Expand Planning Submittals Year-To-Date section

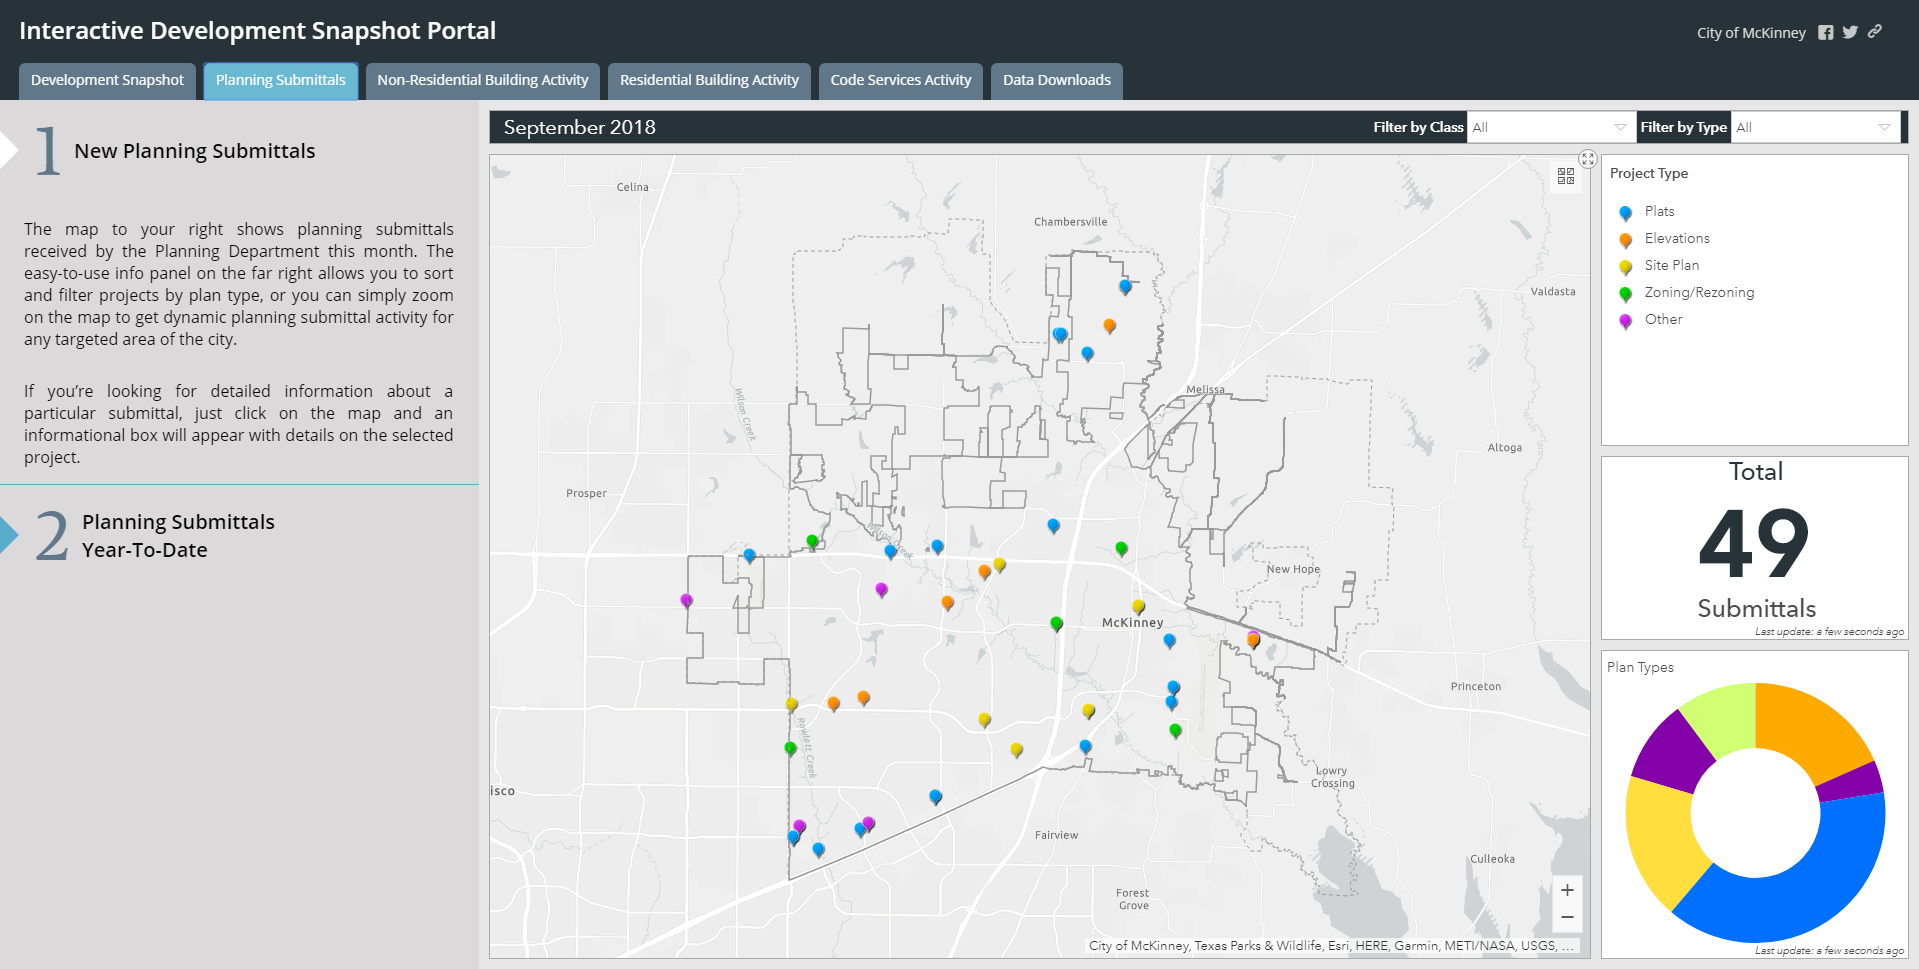pyautogui.click(x=178, y=536)
